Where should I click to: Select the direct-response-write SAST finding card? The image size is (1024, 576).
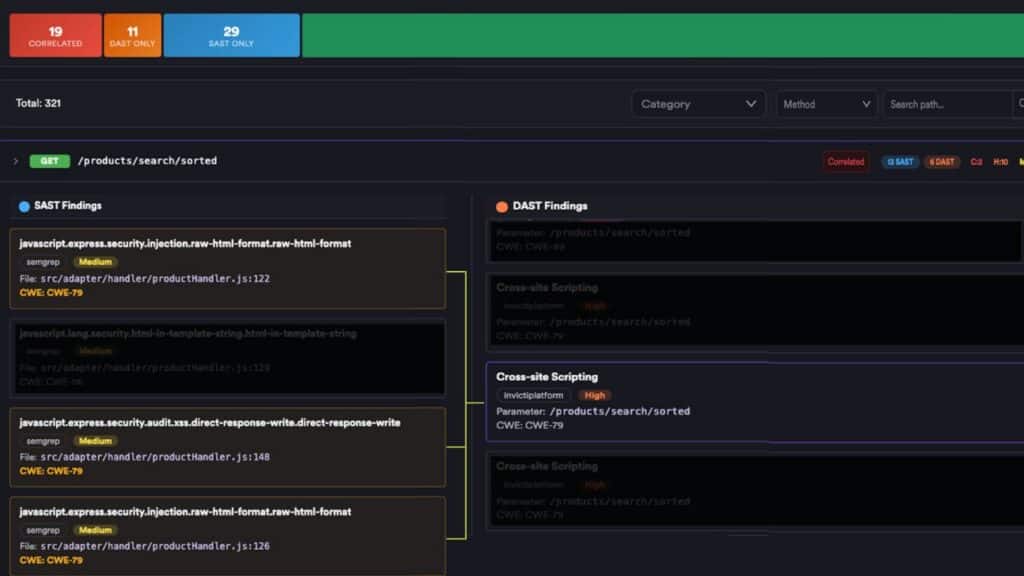(227, 446)
